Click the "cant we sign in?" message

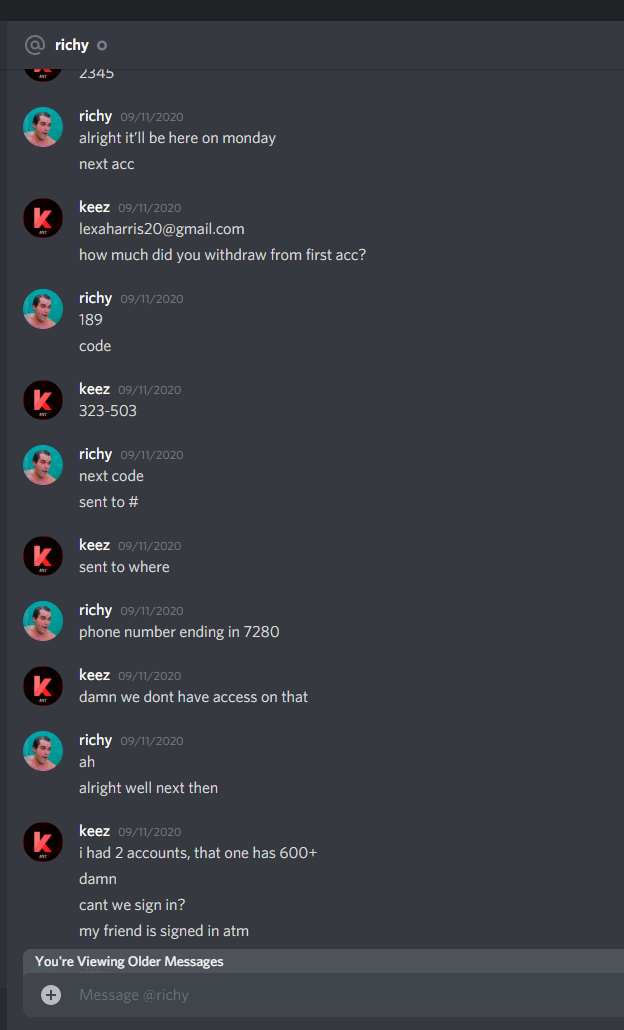(x=132, y=905)
